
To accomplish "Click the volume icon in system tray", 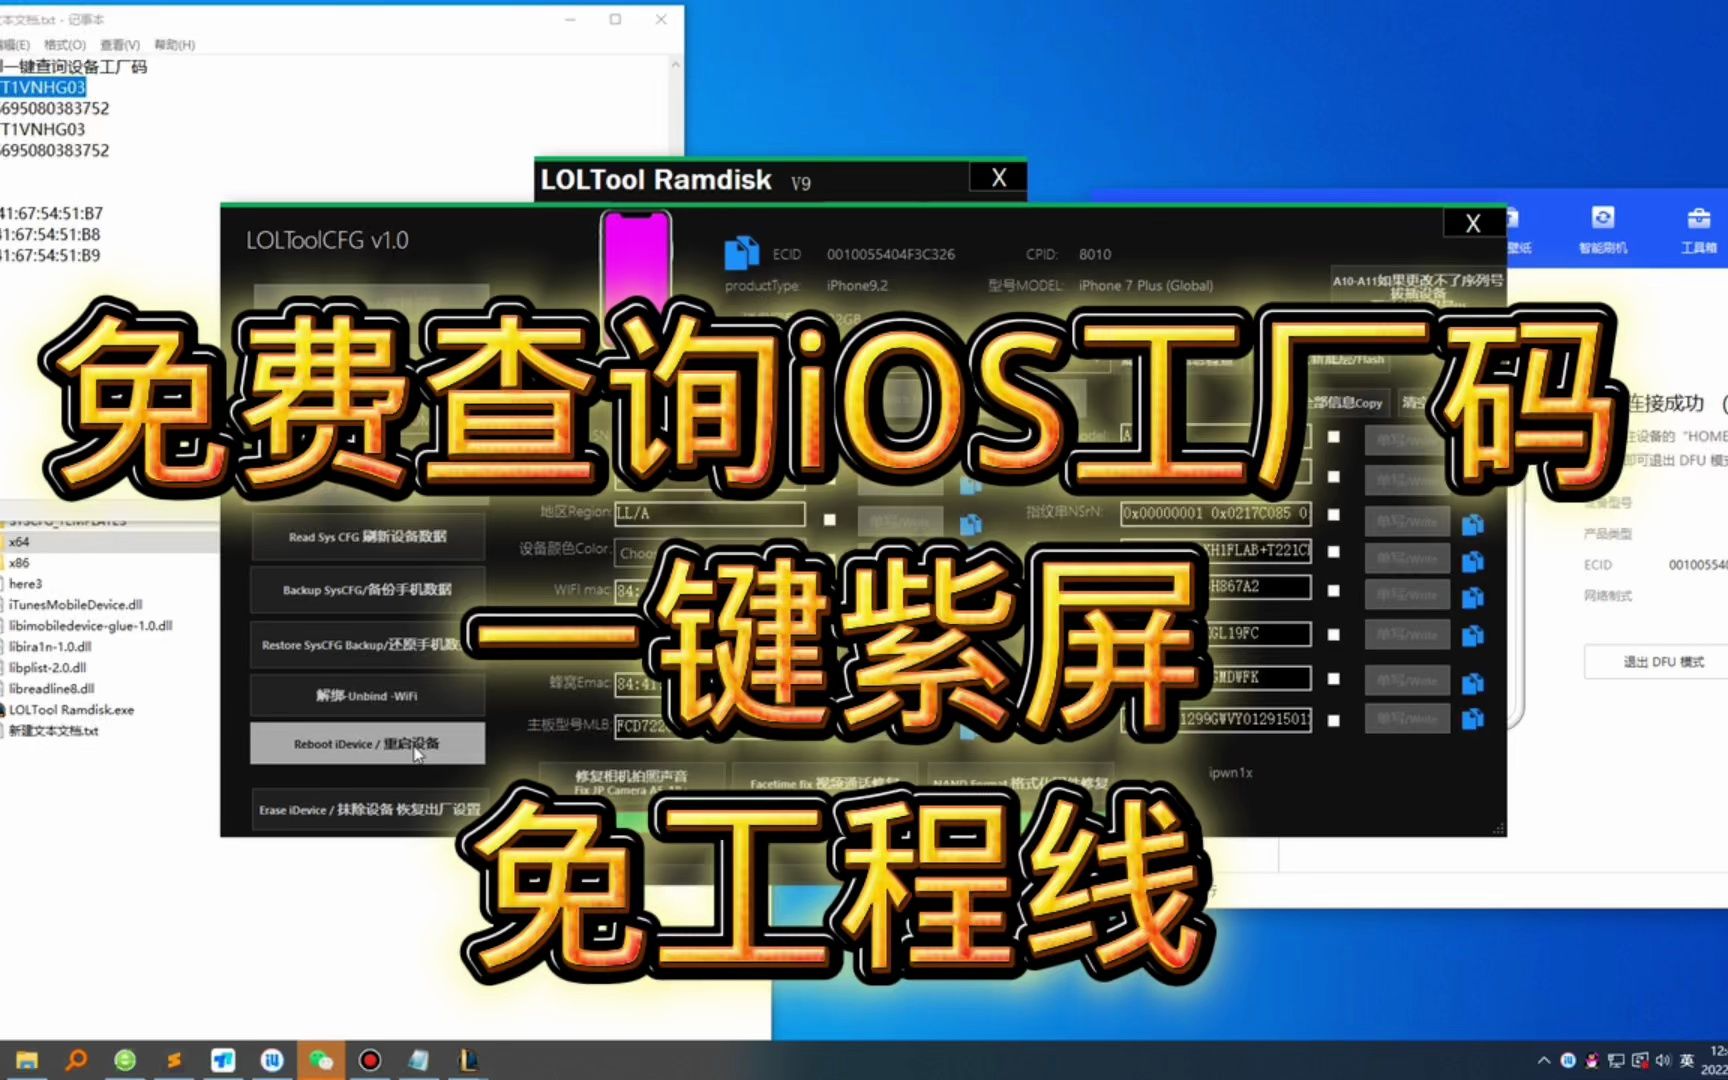I will click(1662, 1060).
